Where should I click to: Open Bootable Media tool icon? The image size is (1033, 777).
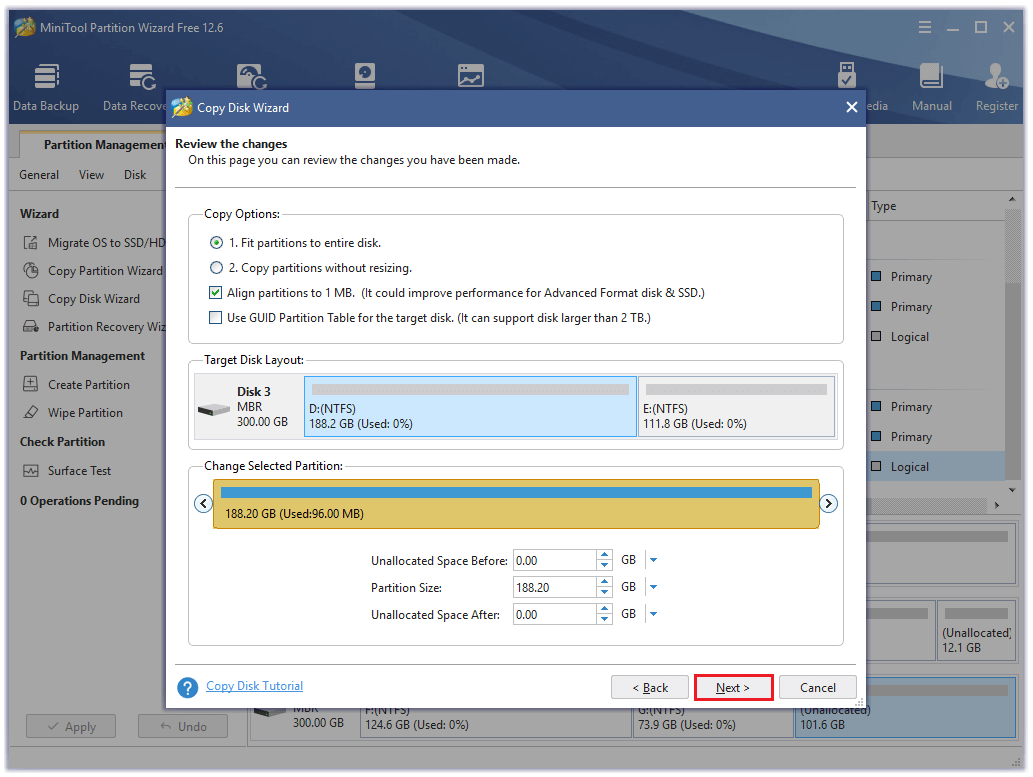[x=847, y=75]
